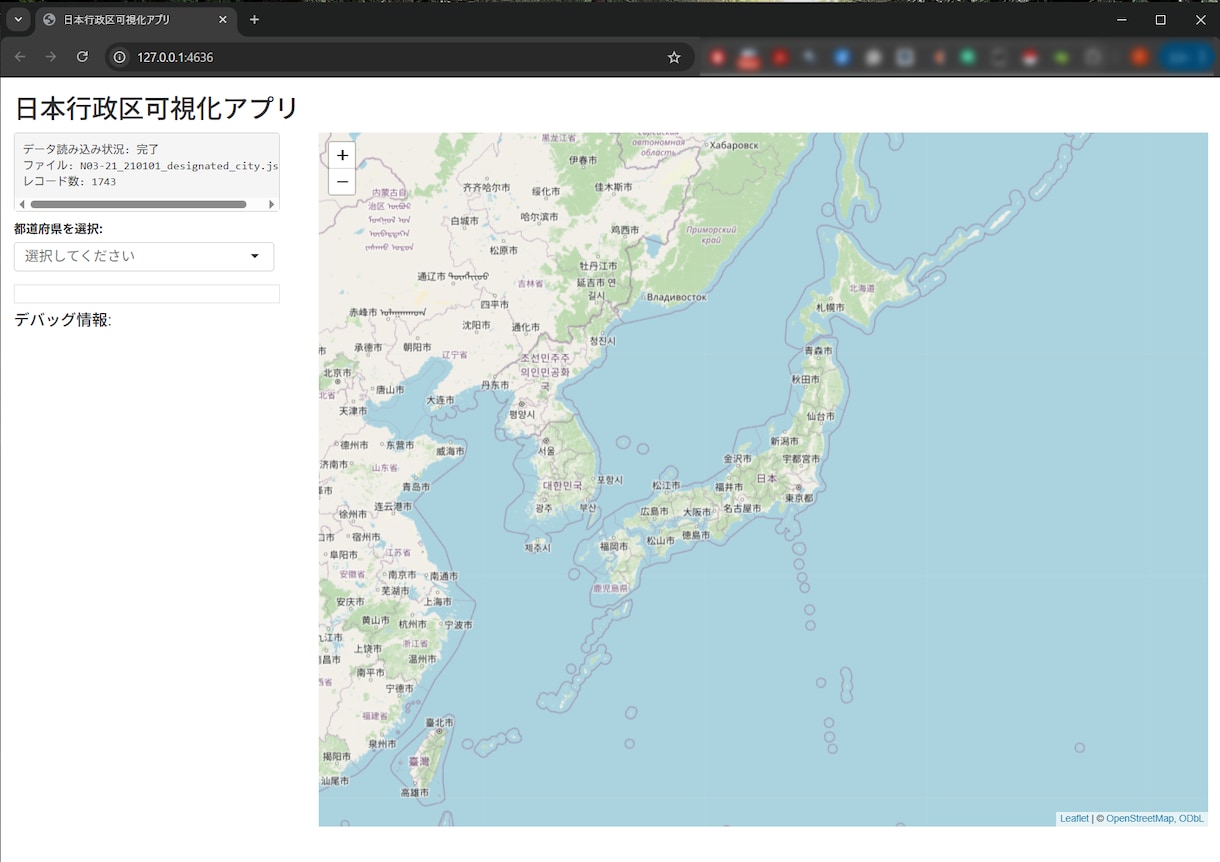The width and height of the screenshot is (1220, 862).
Task: Click the ODbL license link
Action: [1191, 819]
